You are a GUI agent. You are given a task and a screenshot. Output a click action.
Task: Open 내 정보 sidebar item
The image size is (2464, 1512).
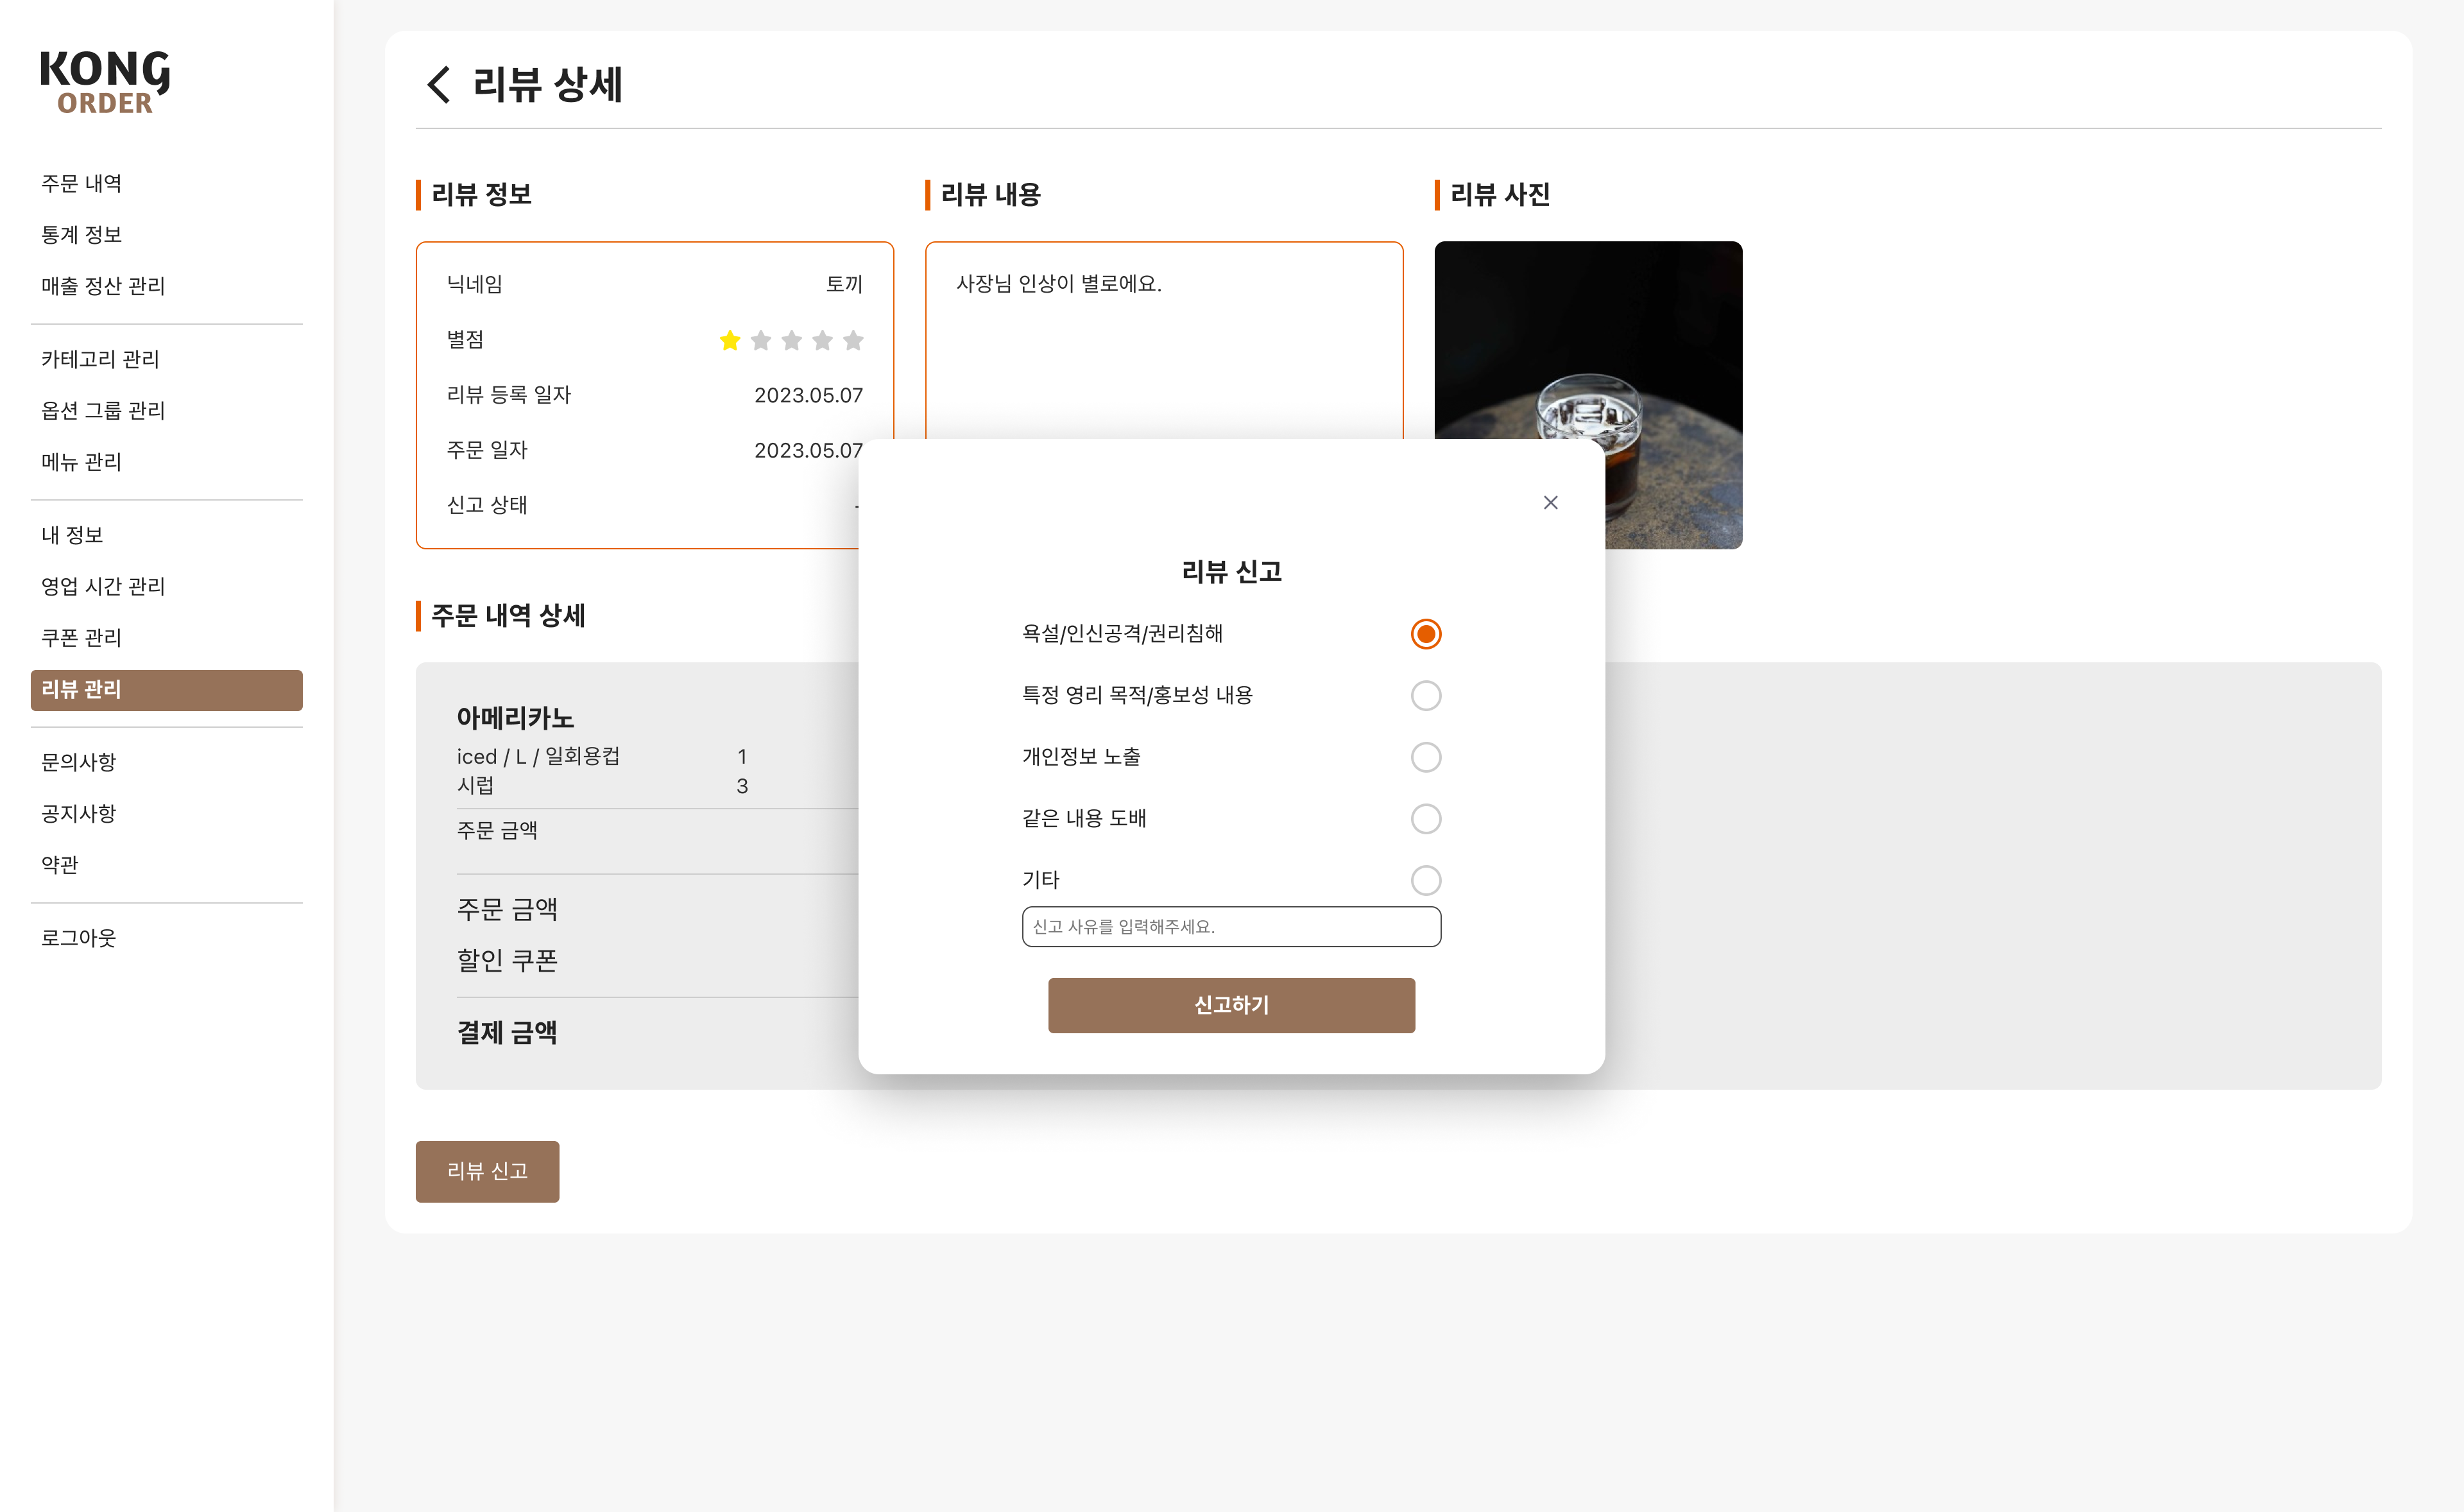click(x=72, y=535)
